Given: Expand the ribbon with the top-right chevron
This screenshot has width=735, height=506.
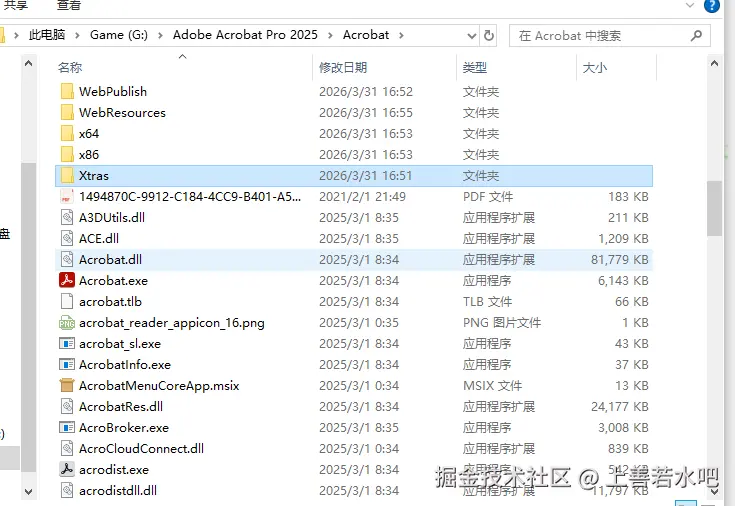Looking at the screenshot, I should click(x=690, y=5).
